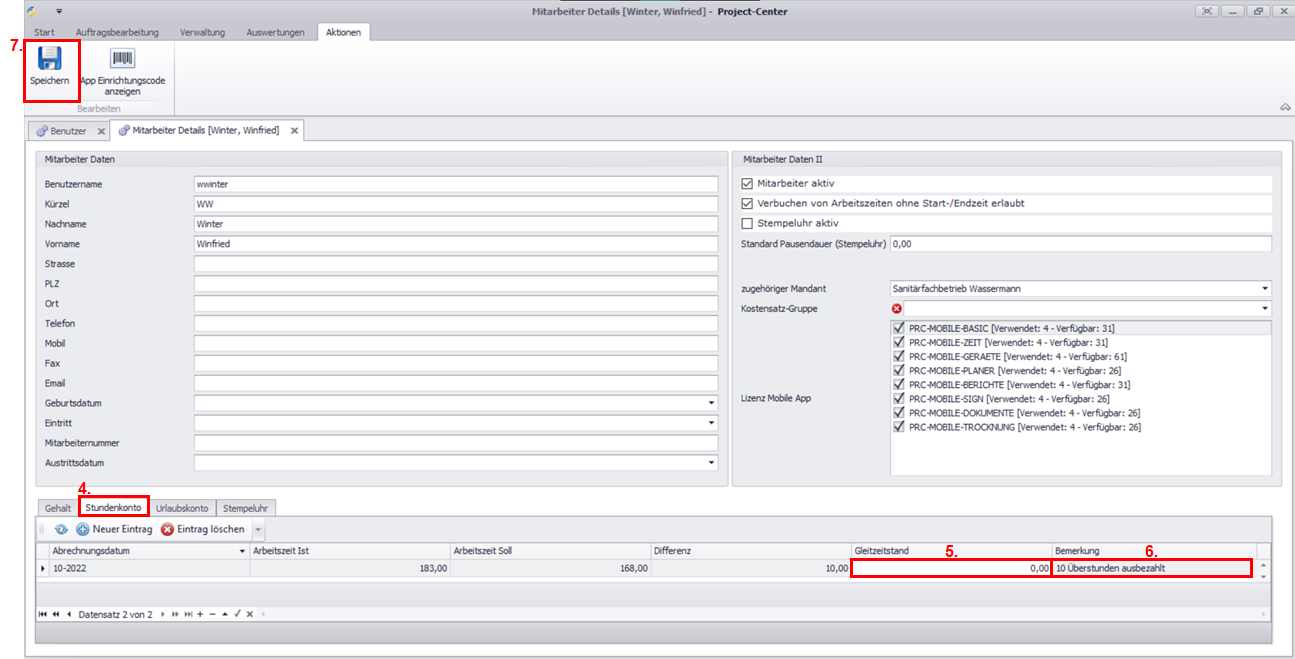Click the Speichern floppy disk icon
Viewport: 1295px width, 659px height.
point(50,59)
